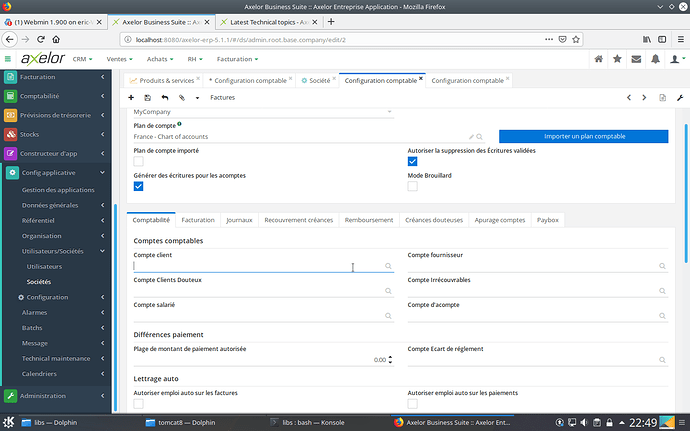The image size is (690, 431).
Task: Click the attachment paperclip icon
Action: 182,98
